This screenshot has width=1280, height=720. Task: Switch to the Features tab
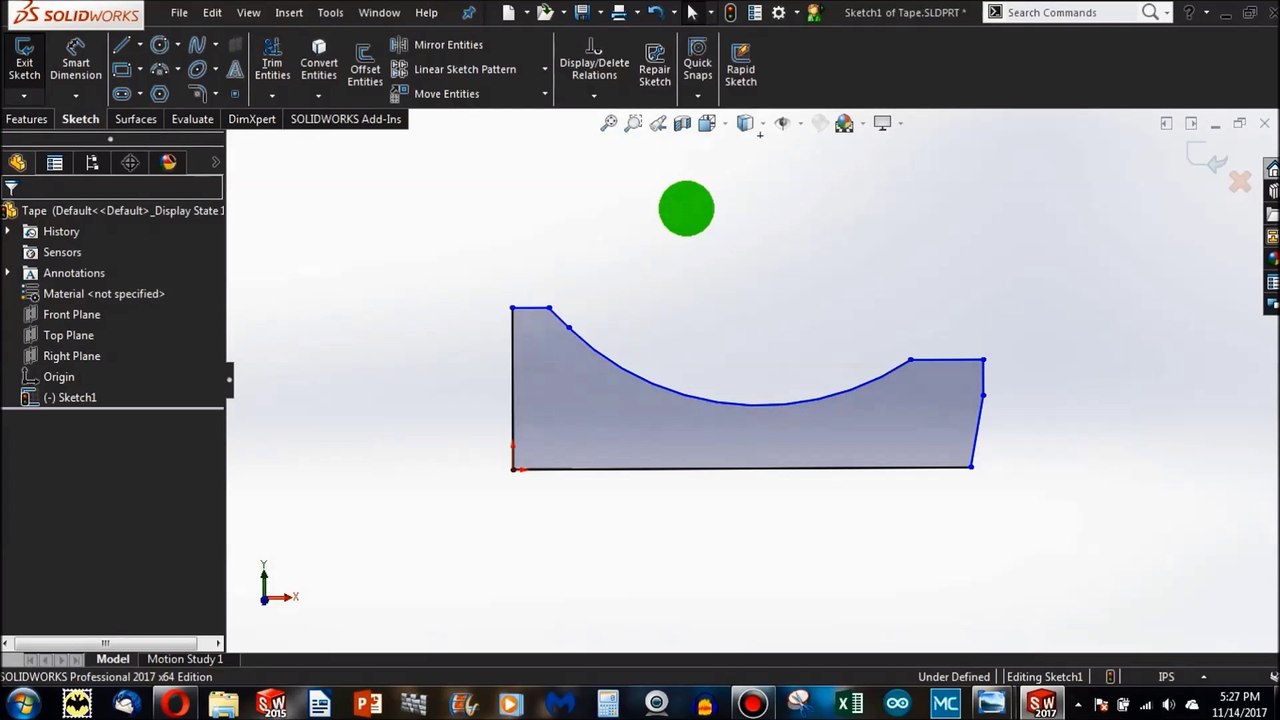26,119
